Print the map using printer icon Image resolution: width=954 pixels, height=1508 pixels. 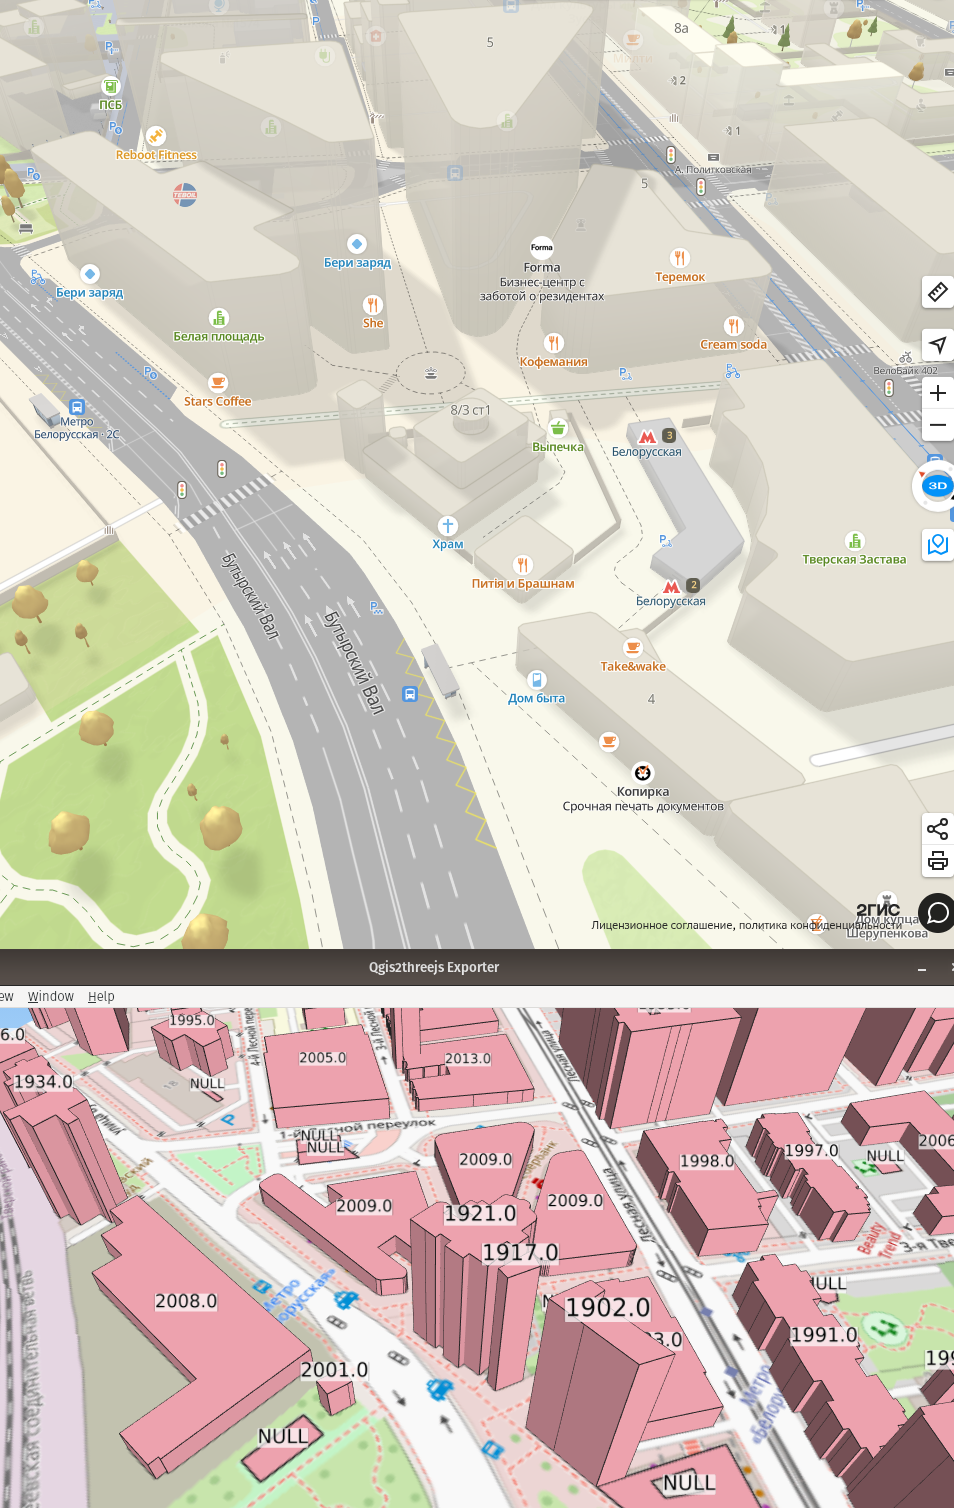click(937, 861)
